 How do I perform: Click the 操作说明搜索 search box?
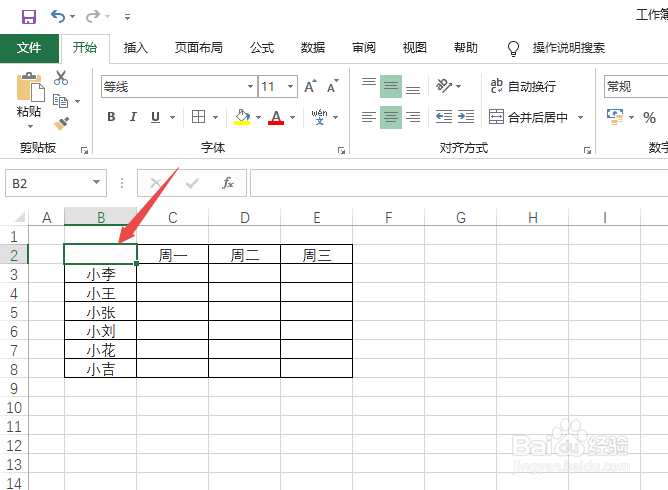point(568,48)
